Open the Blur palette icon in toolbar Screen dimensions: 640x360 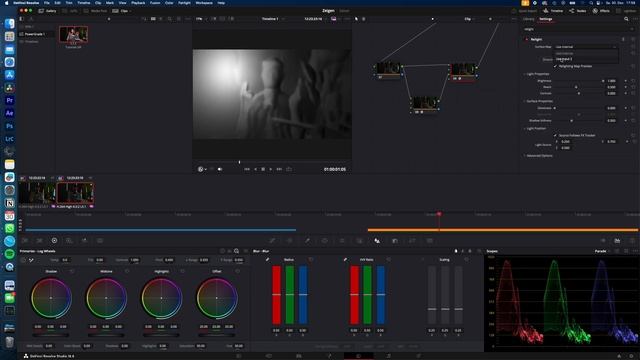coord(377,241)
